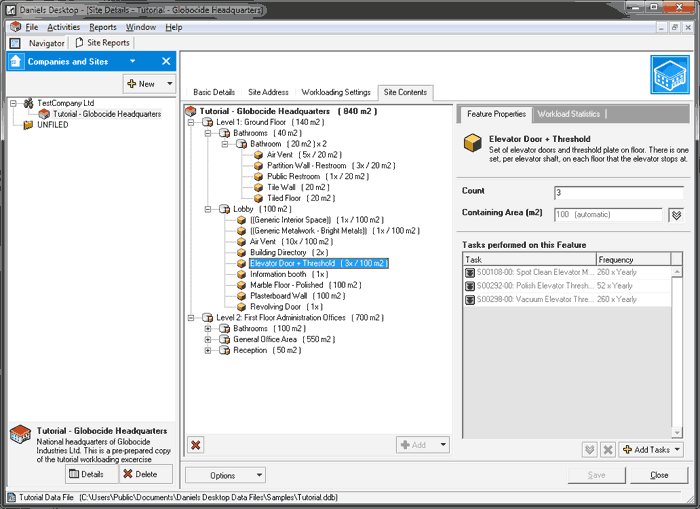Expand the Reception node
This screenshot has width=700, height=509.
click(x=208, y=350)
